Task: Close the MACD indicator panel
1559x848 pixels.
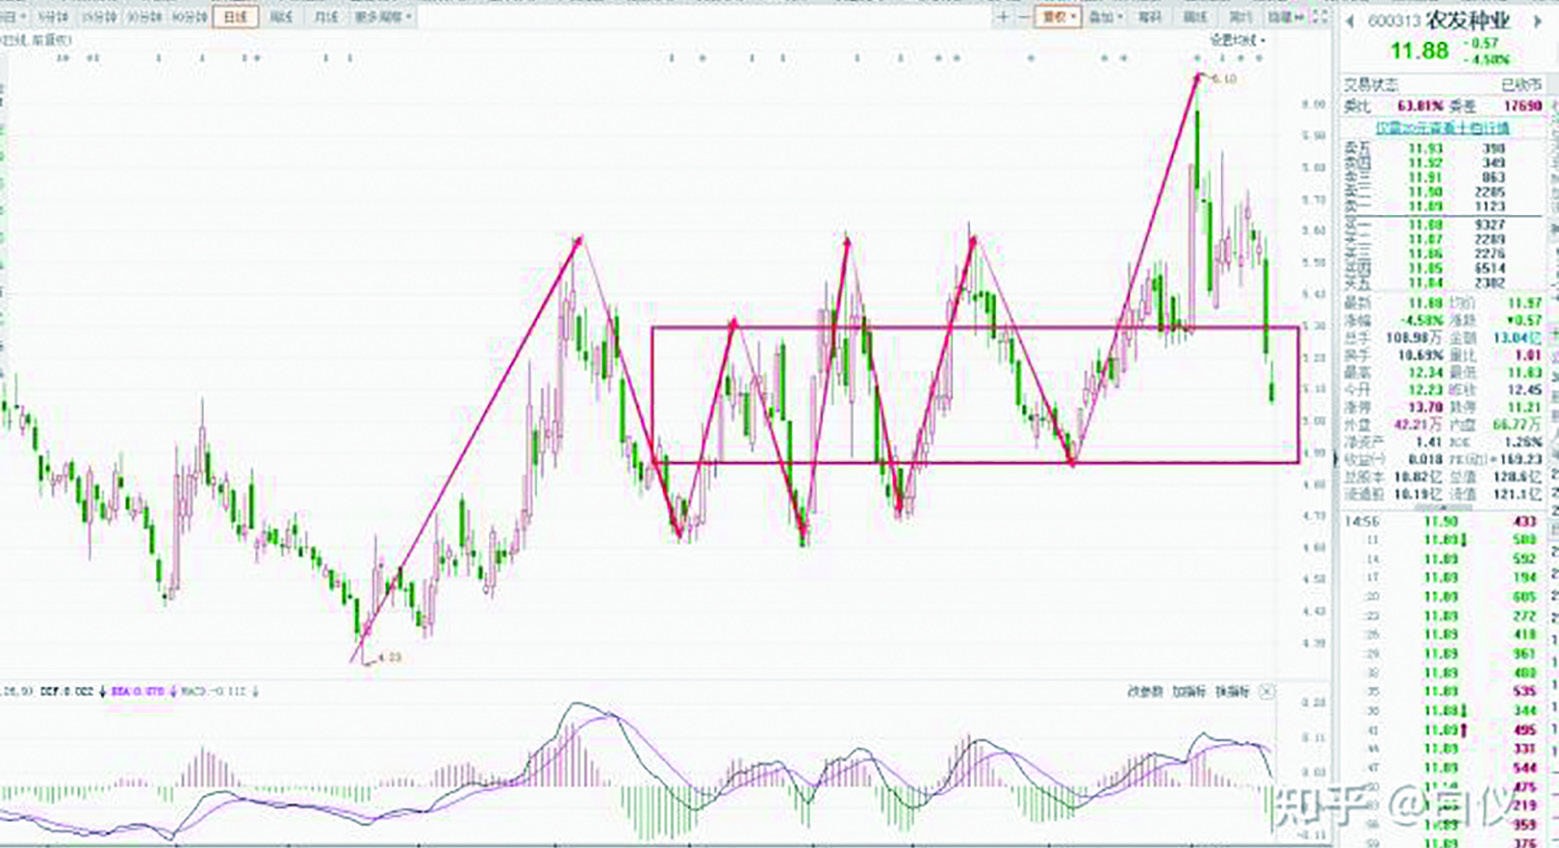Action: [1267, 691]
